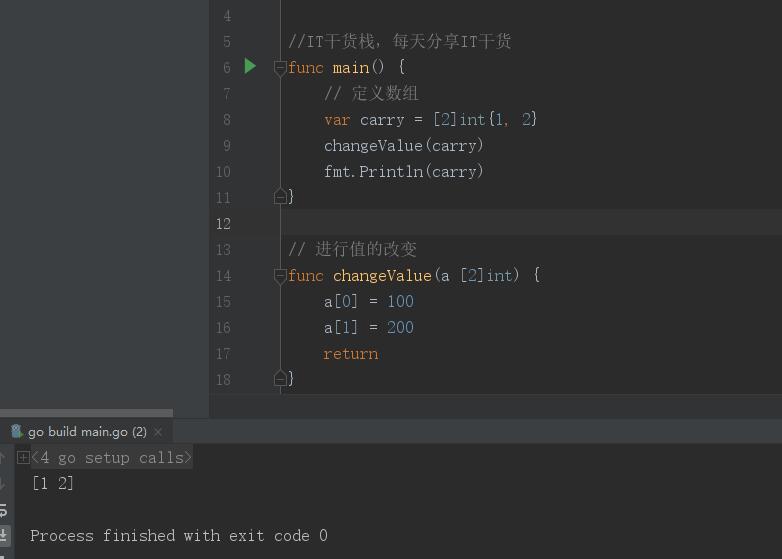This screenshot has height=559, width=782.
Task: Click the green run gutter icon beside main
Action: pos(250,67)
